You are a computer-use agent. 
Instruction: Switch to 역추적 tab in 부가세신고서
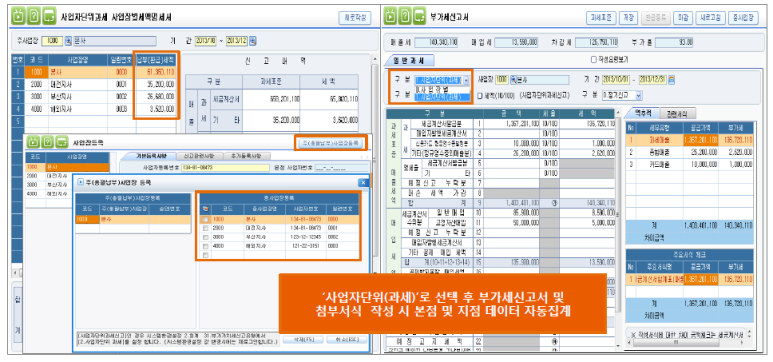[x=641, y=113]
